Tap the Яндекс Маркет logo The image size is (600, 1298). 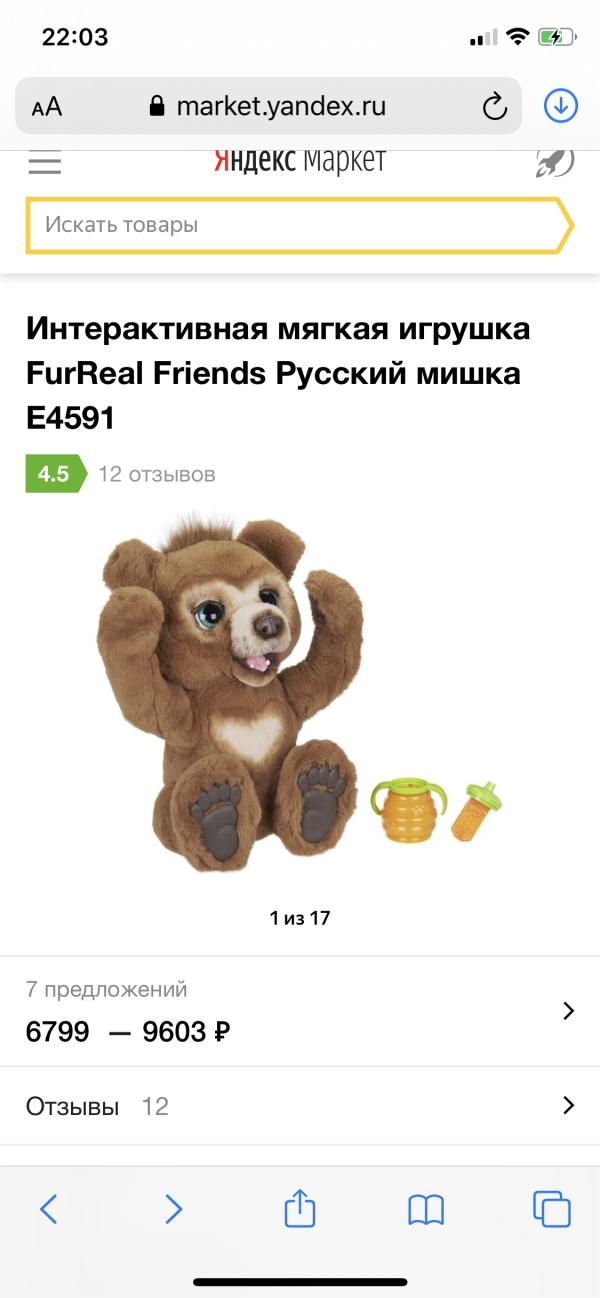click(299, 161)
